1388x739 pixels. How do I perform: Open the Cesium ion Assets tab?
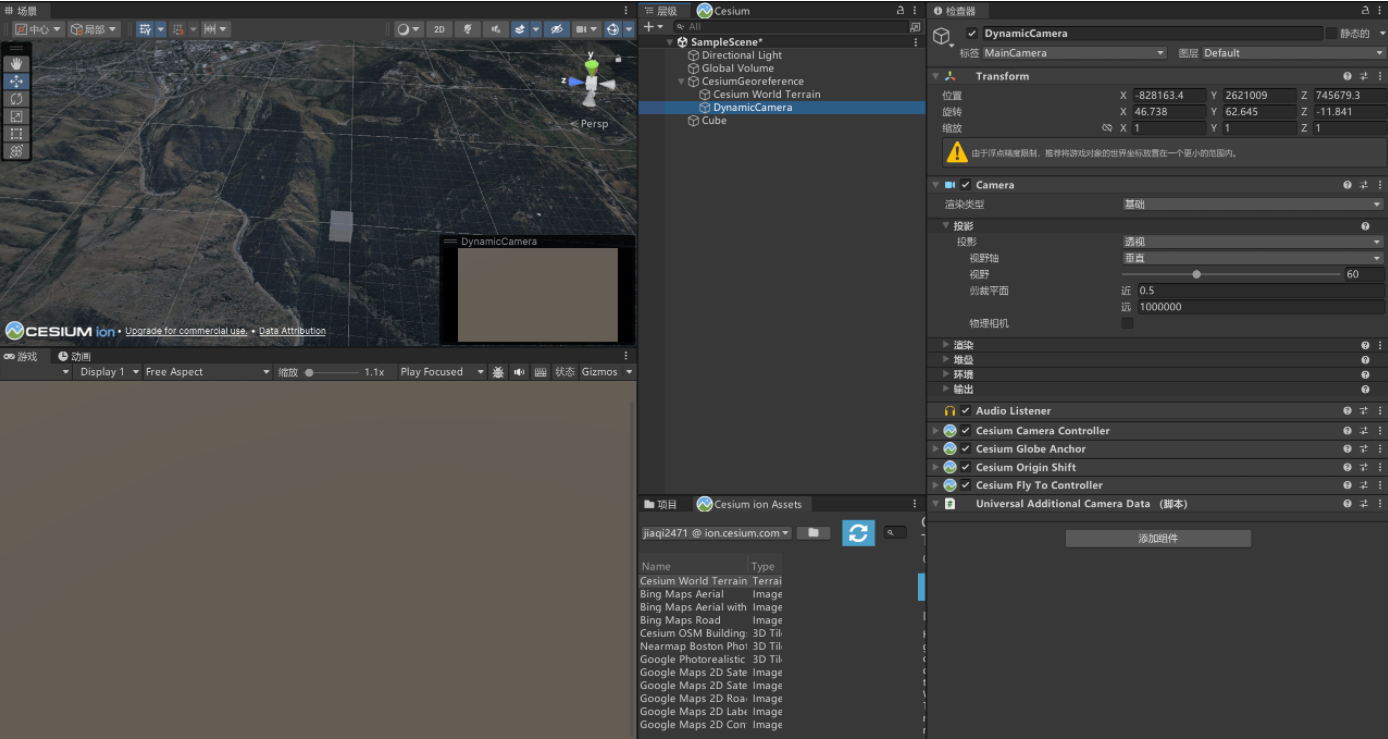[x=750, y=504]
